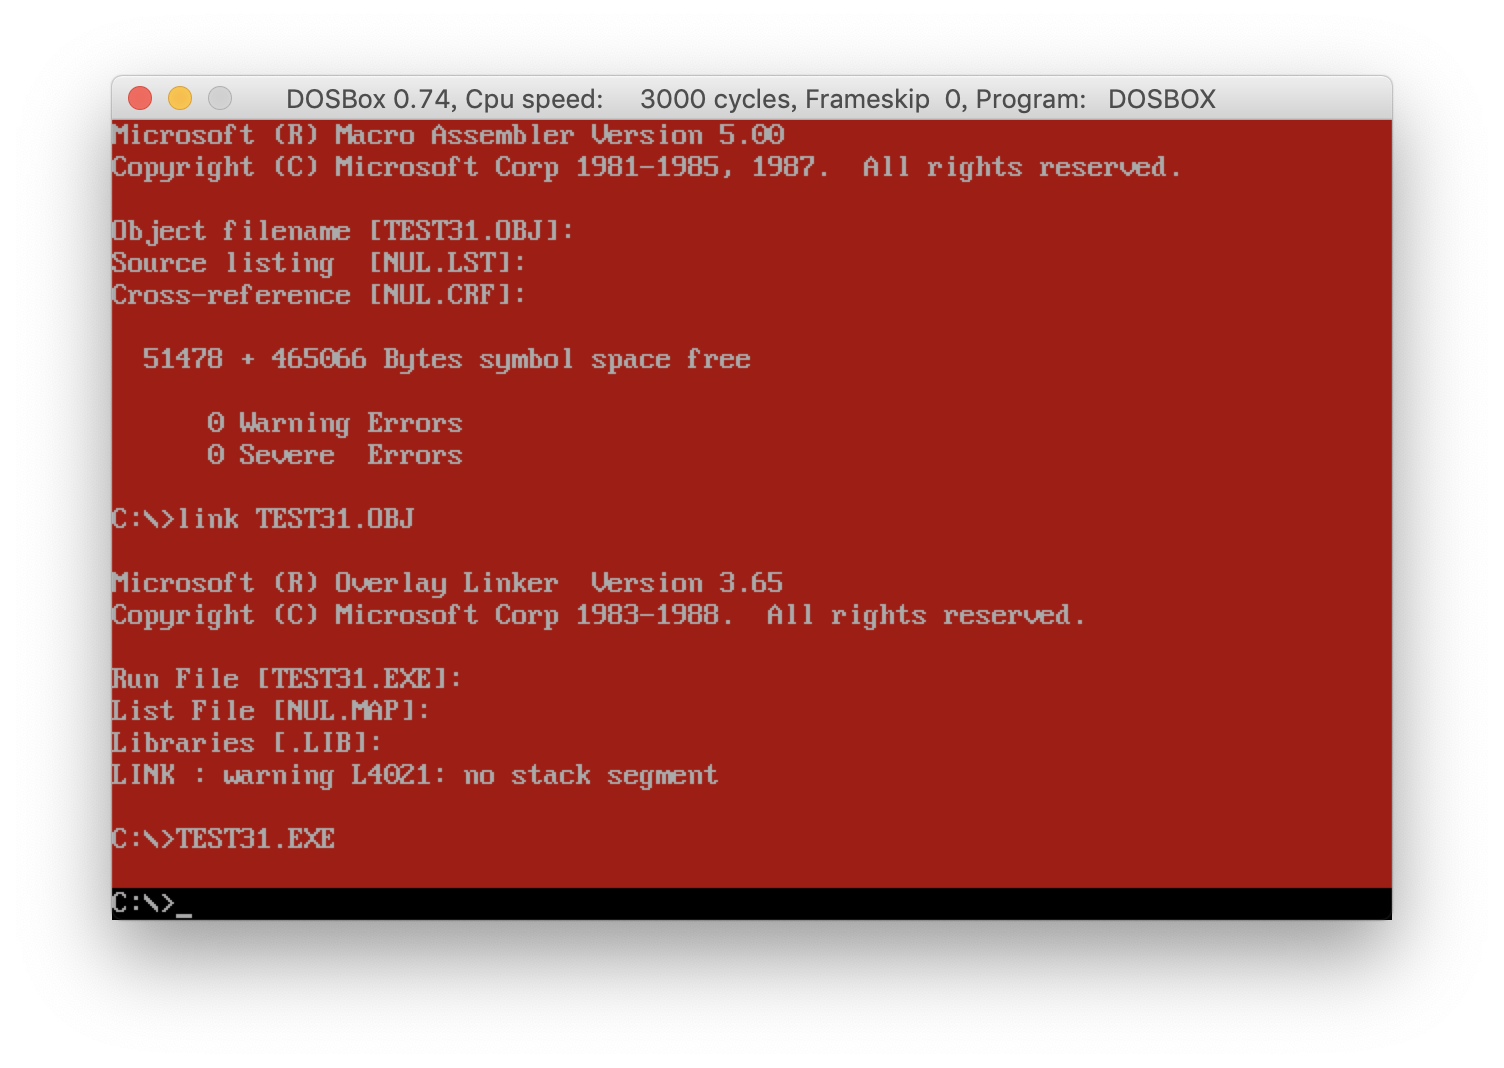Click the 'Copyright (C) Microsoft Corp 1983-1988' line
1504x1068 pixels.
[598, 615]
